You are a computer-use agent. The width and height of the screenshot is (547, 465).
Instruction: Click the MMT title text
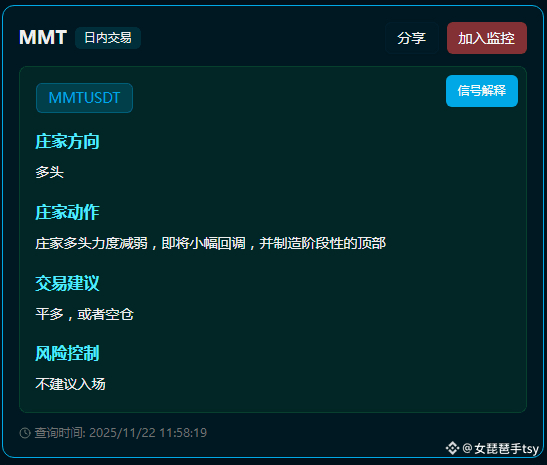(x=43, y=37)
